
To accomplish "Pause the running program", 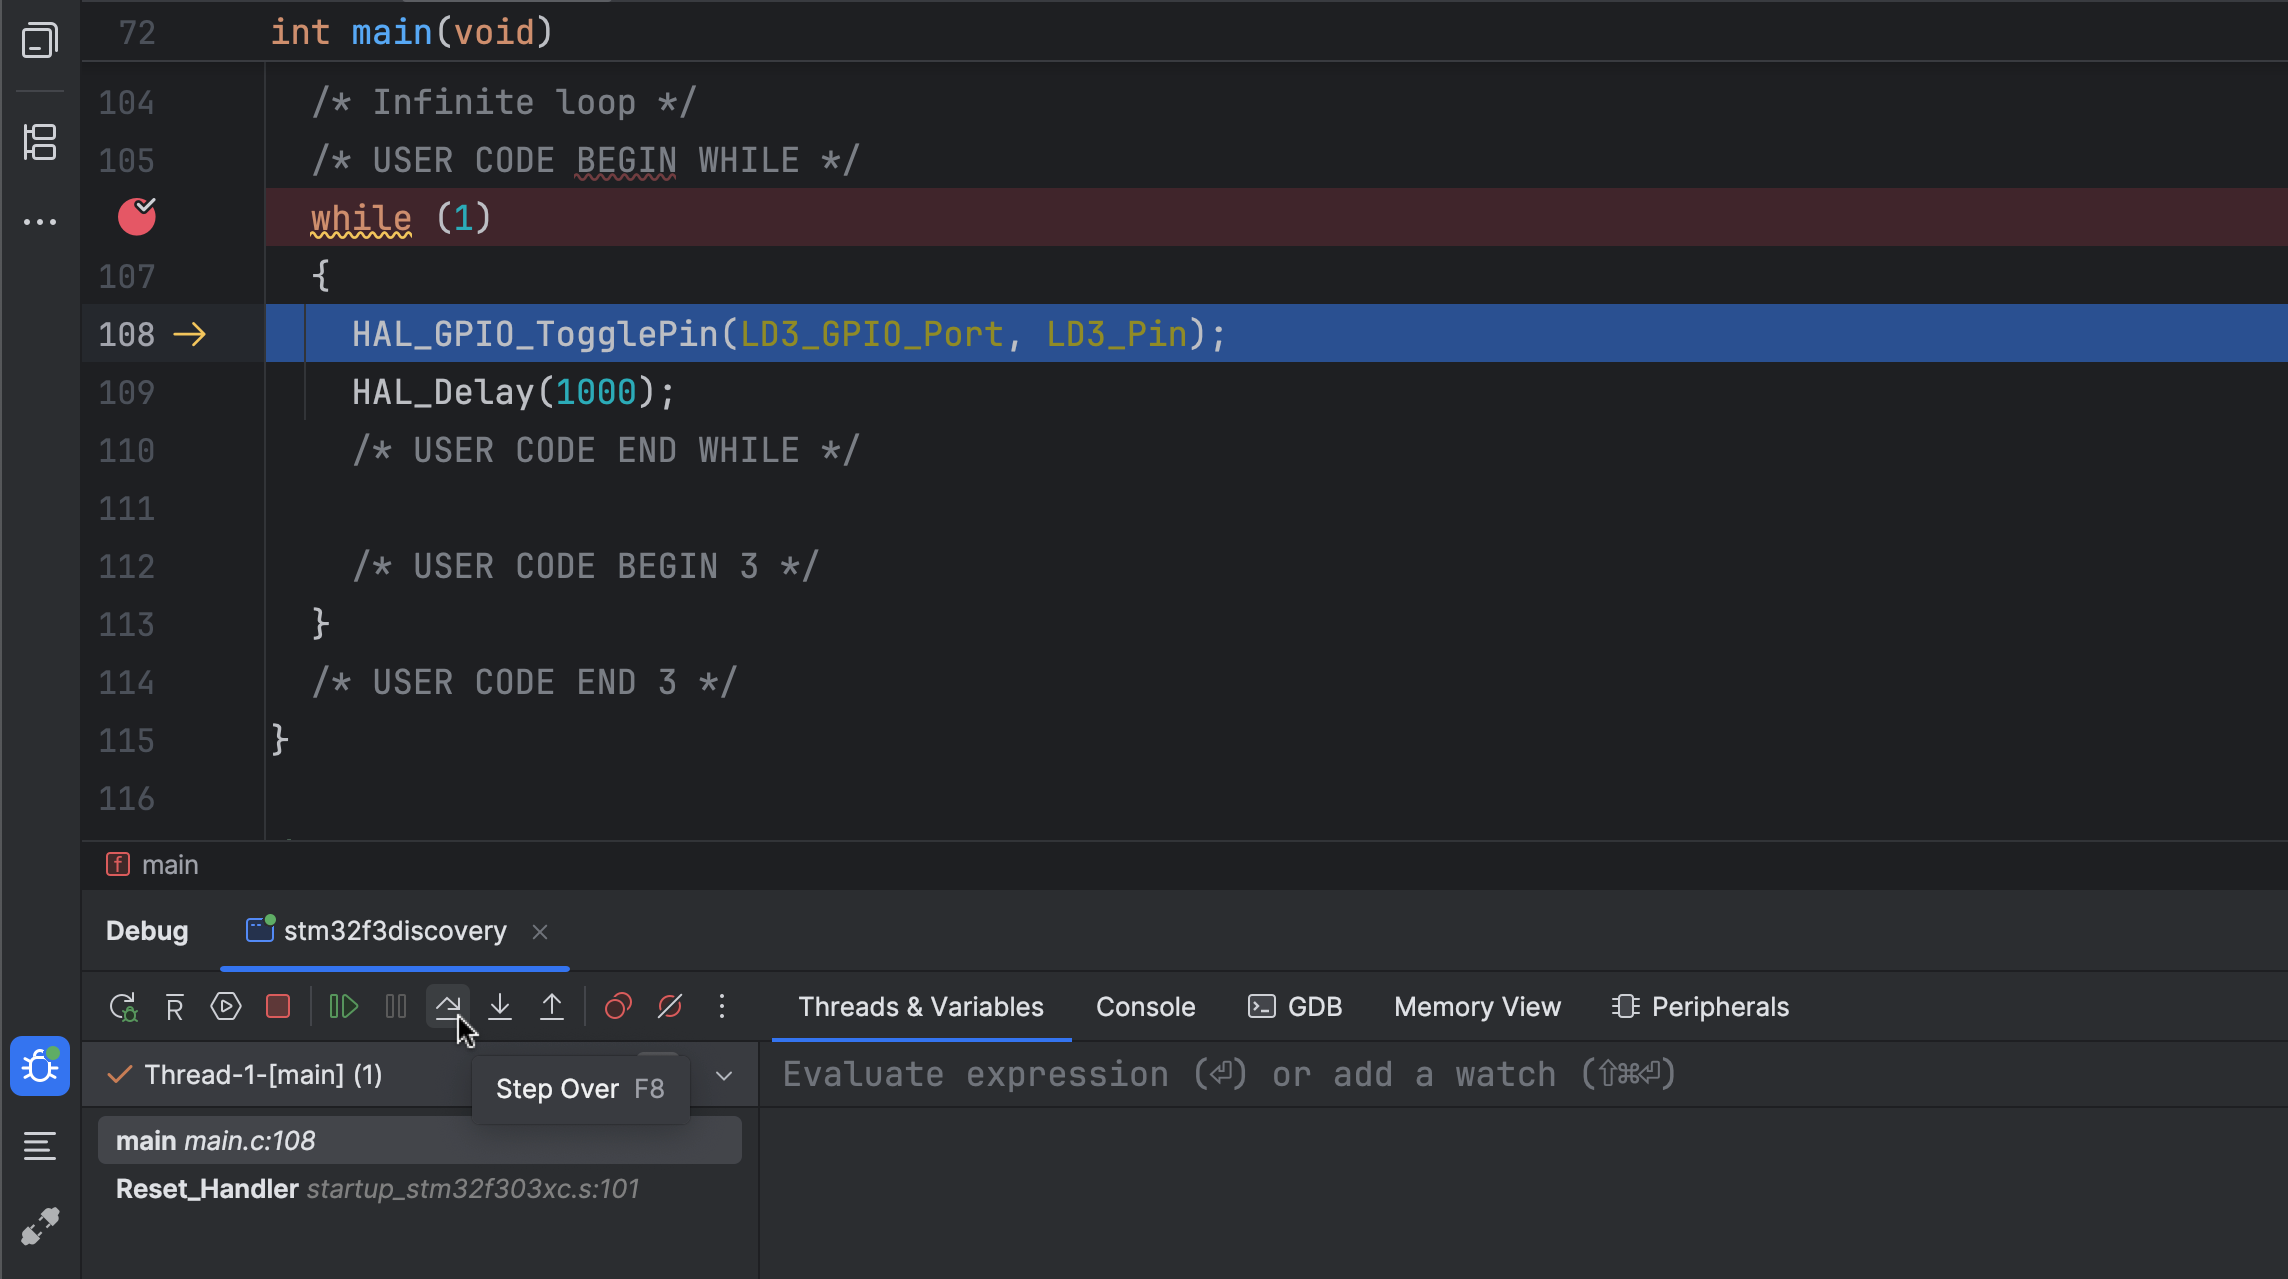I will pos(396,1007).
